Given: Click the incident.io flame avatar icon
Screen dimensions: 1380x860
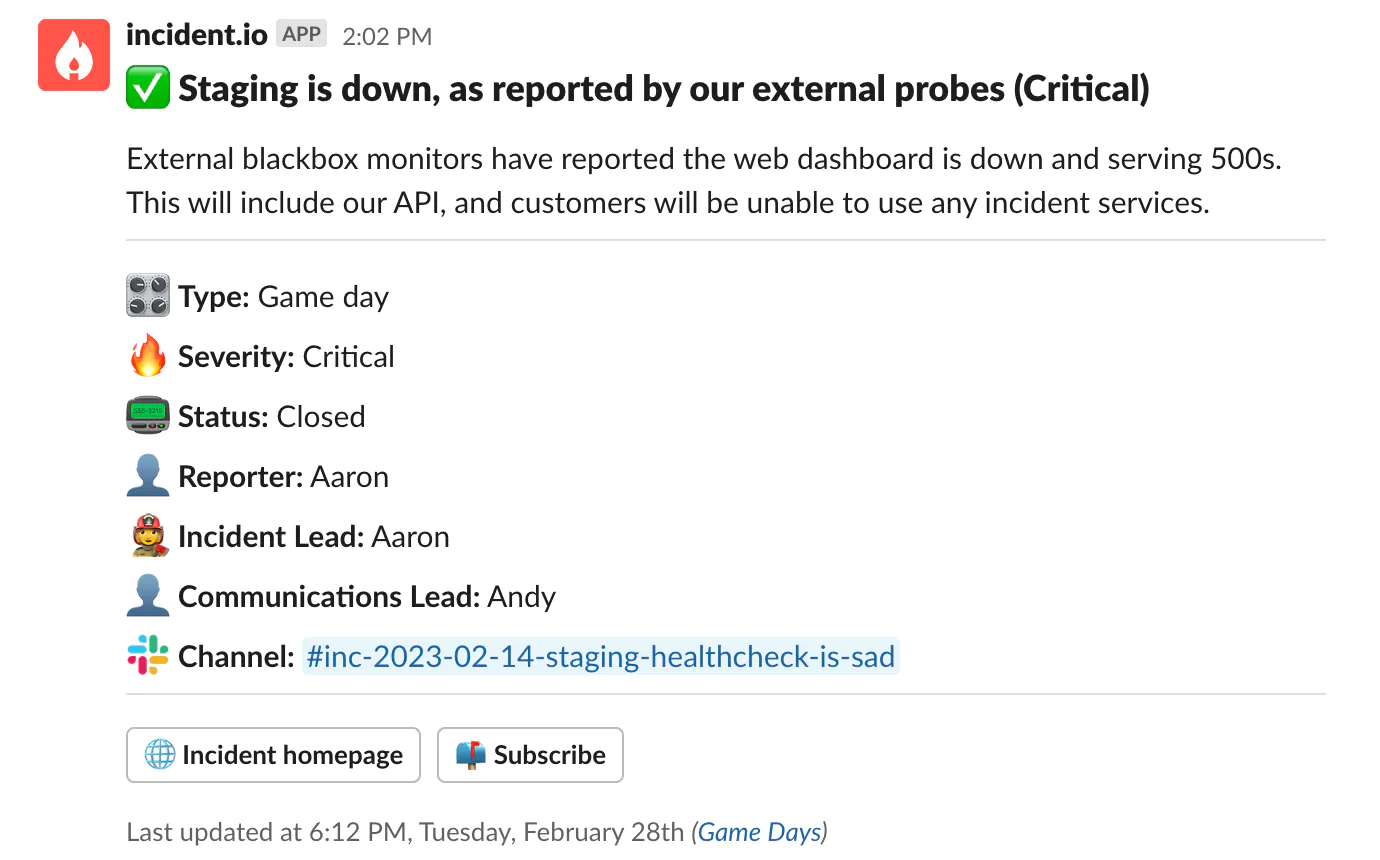Looking at the screenshot, I should pos(73,55).
